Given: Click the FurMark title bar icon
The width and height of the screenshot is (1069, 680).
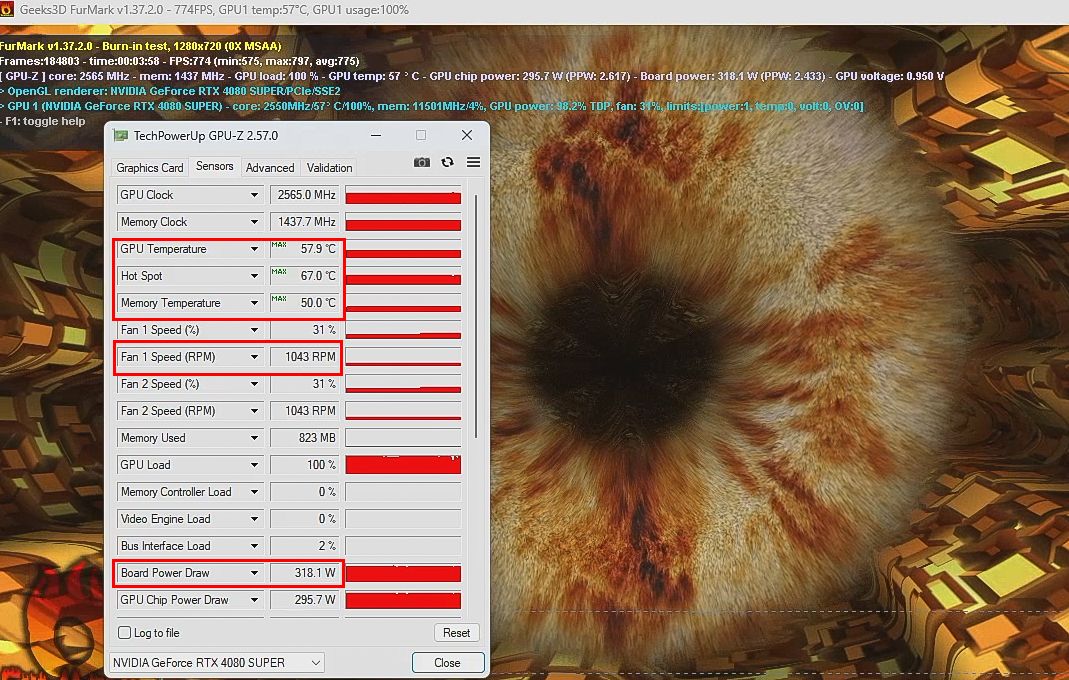Looking at the screenshot, I should pyautogui.click(x=7, y=10).
